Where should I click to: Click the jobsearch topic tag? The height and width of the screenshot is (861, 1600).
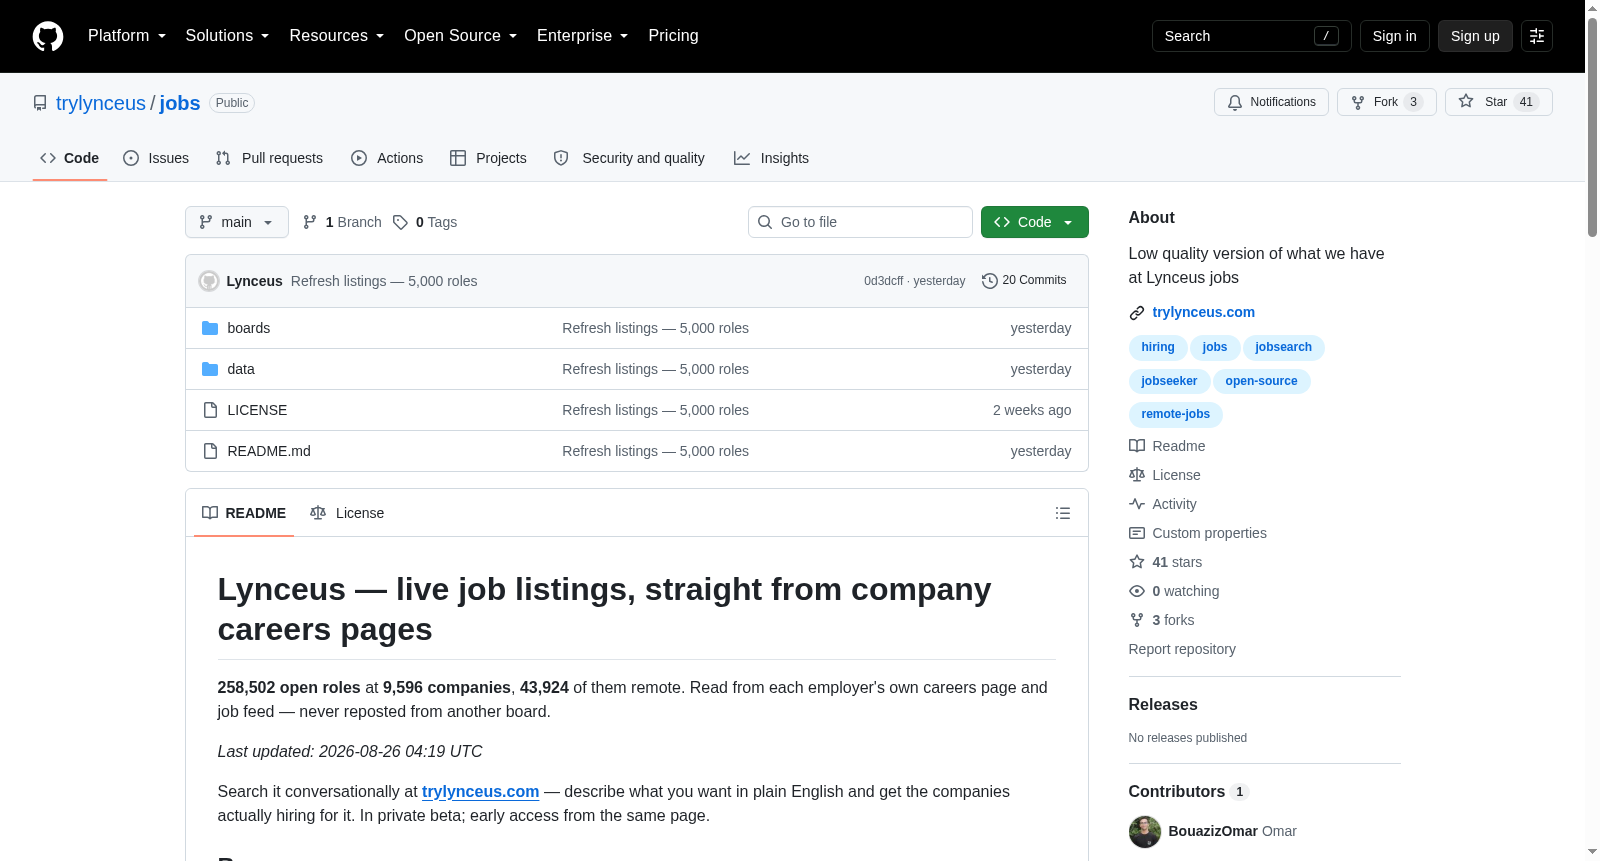(1284, 348)
